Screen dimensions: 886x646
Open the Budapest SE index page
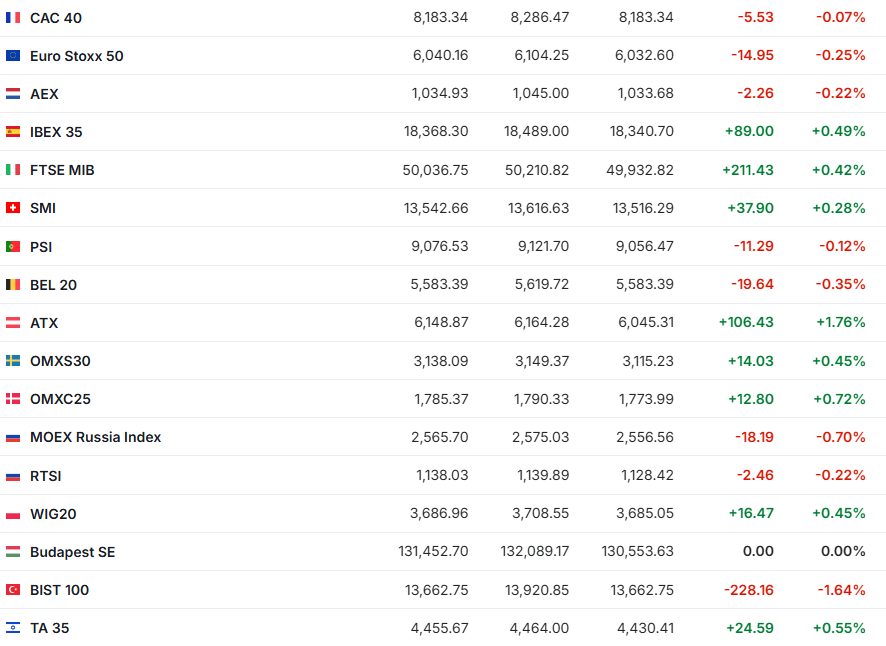pos(72,552)
